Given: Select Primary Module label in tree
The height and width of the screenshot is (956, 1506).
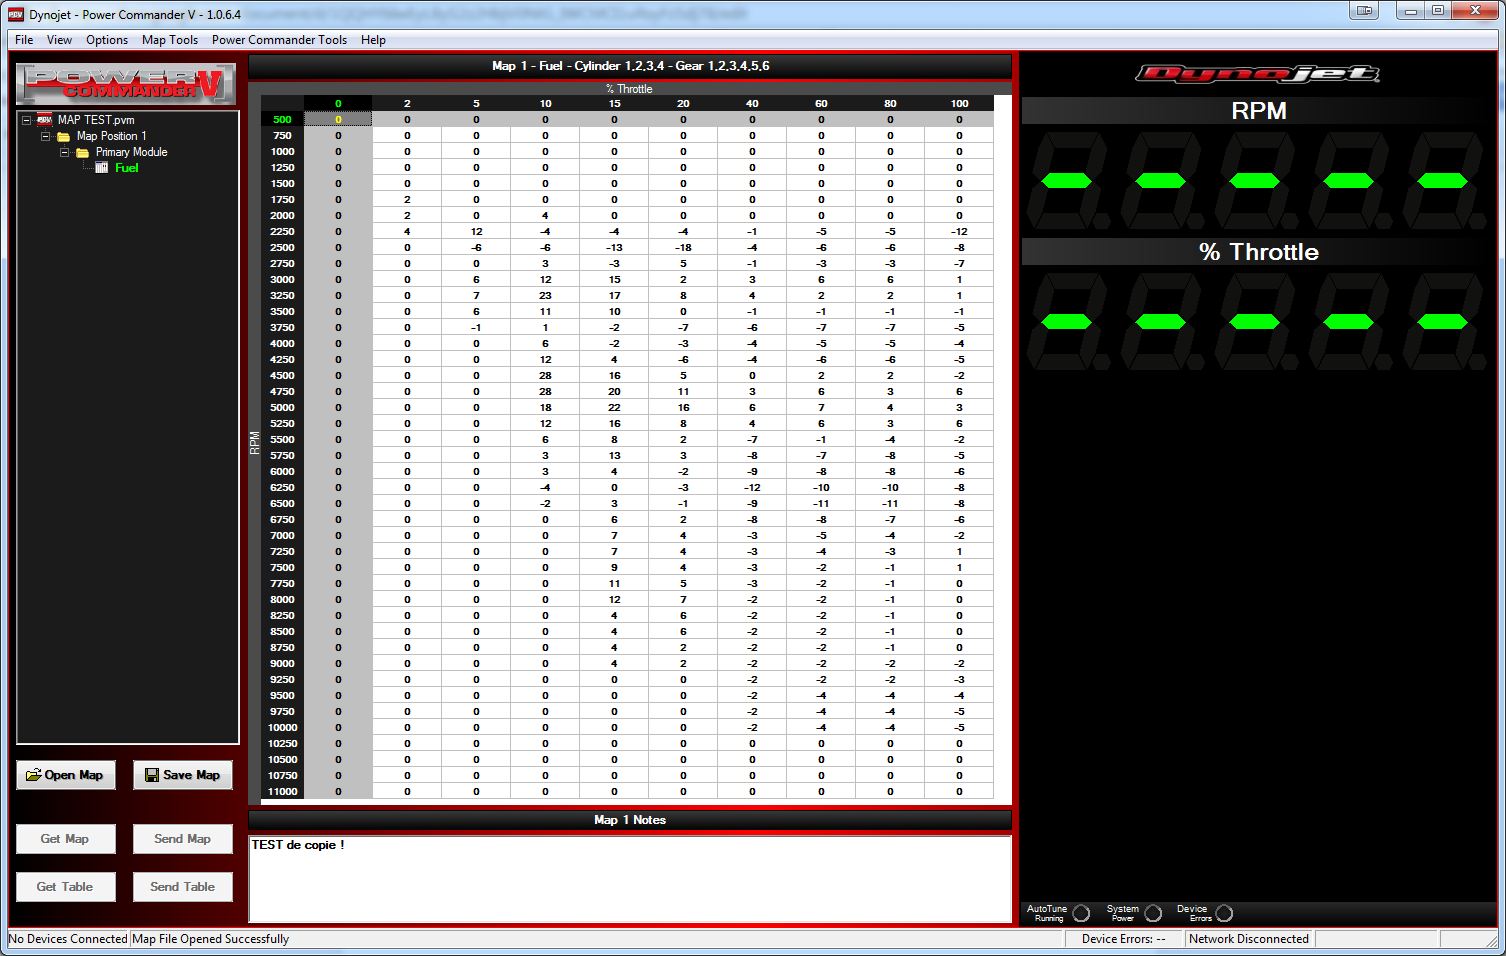Looking at the screenshot, I should coord(131,152).
